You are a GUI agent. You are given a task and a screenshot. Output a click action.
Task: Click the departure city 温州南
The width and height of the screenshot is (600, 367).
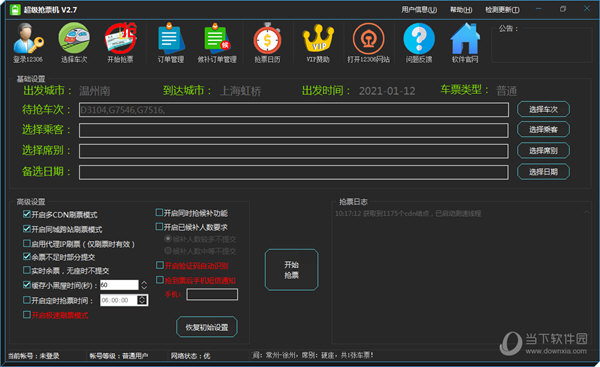(95, 91)
